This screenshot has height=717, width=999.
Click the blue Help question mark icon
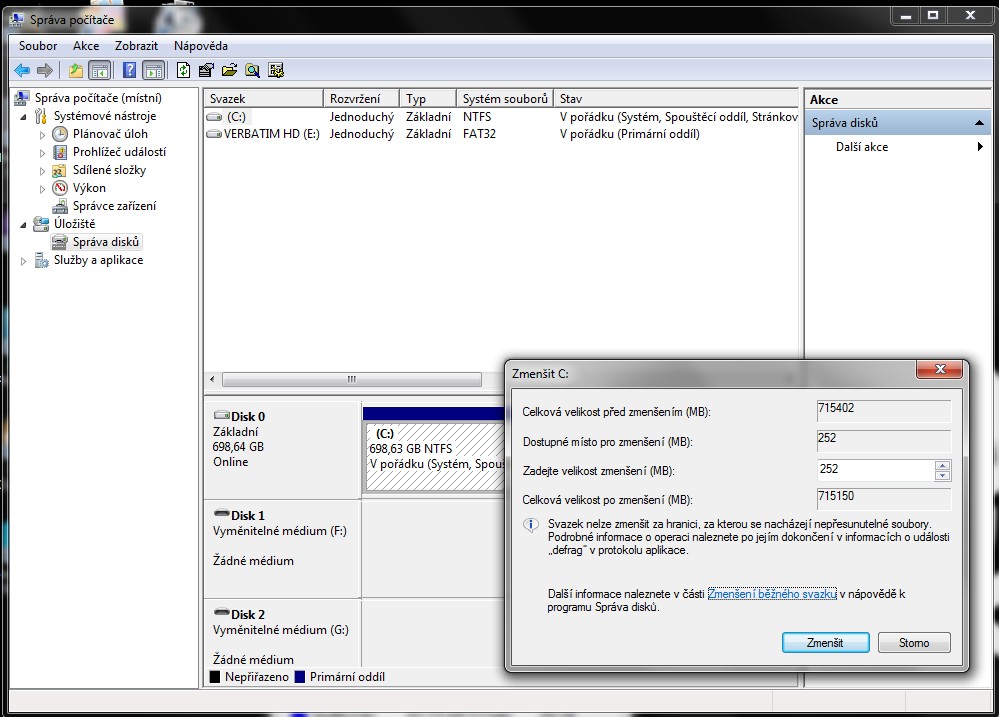[129, 70]
